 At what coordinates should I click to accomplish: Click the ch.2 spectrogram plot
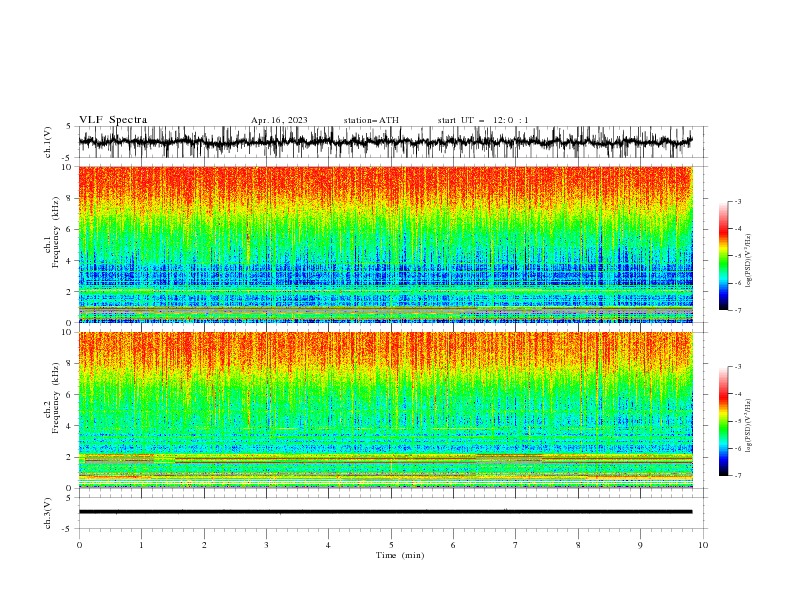(385, 410)
